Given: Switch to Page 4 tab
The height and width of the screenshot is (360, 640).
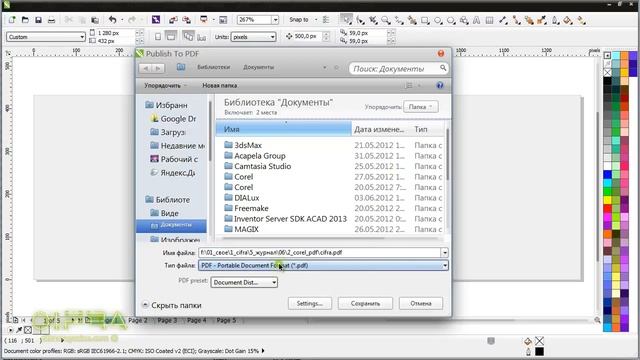Looking at the screenshot, I should pyautogui.click(x=197, y=320).
